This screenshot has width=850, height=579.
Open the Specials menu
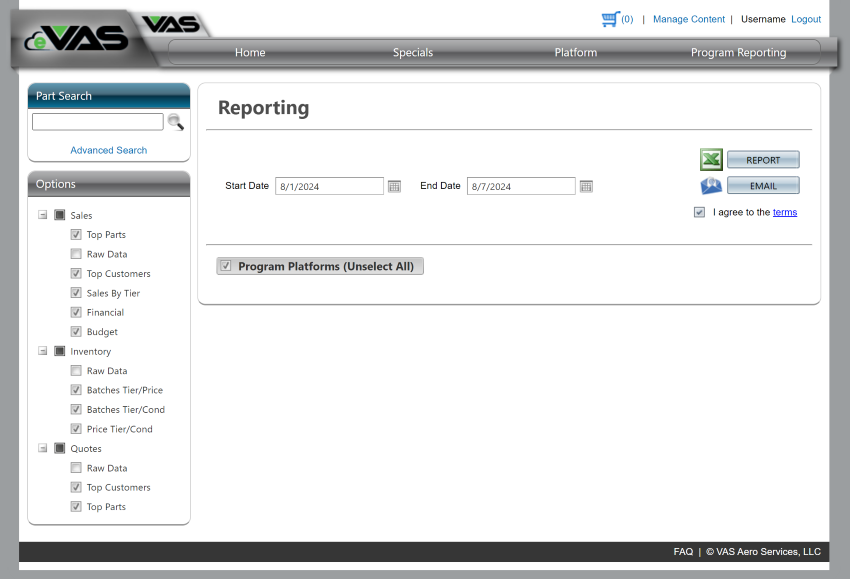click(x=413, y=53)
